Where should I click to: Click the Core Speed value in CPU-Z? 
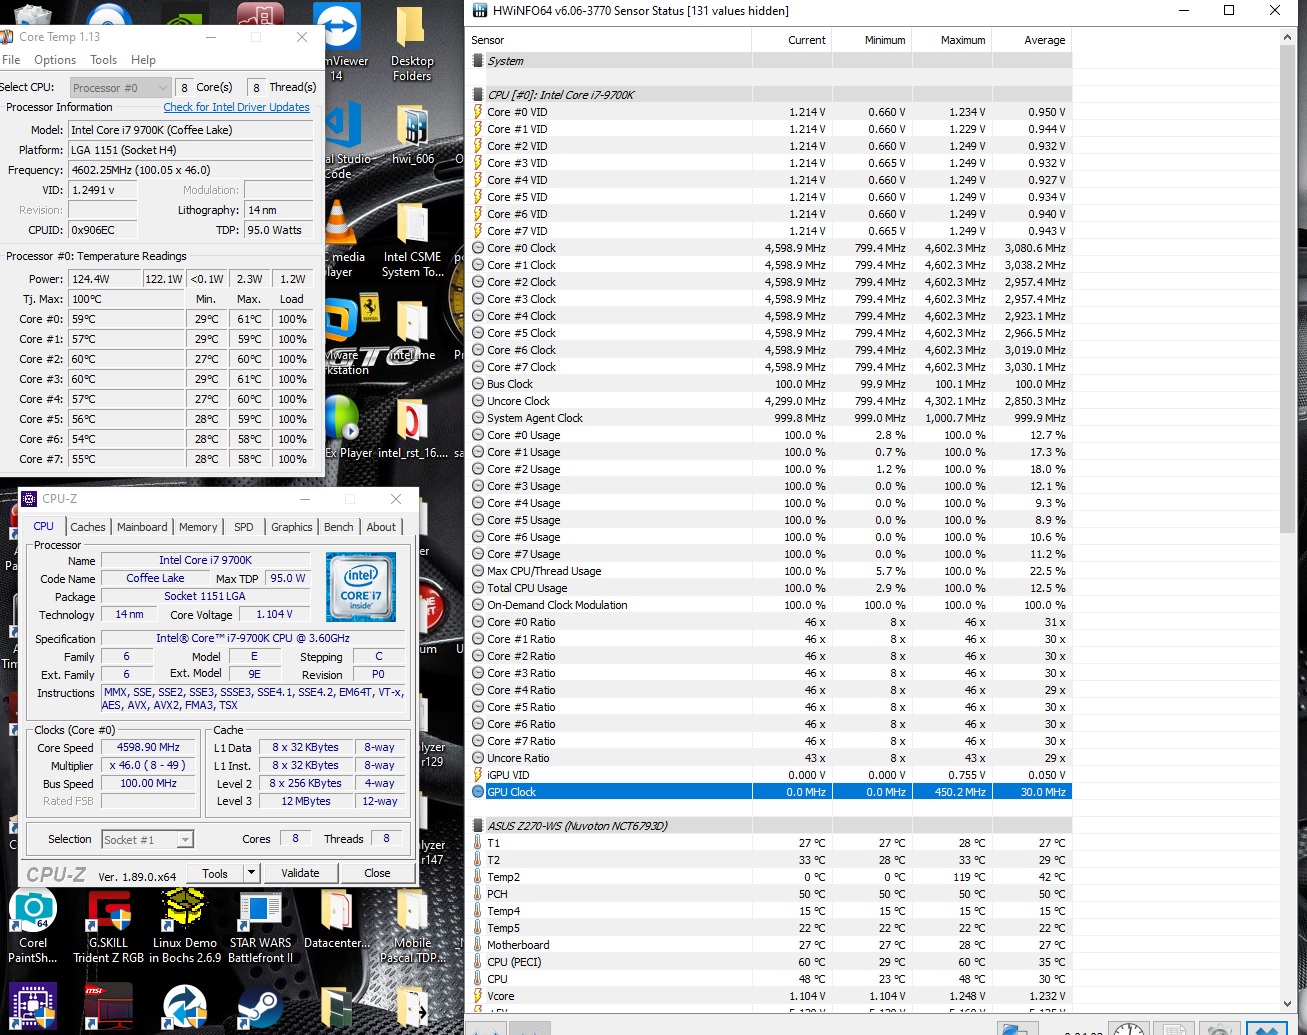pos(148,747)
